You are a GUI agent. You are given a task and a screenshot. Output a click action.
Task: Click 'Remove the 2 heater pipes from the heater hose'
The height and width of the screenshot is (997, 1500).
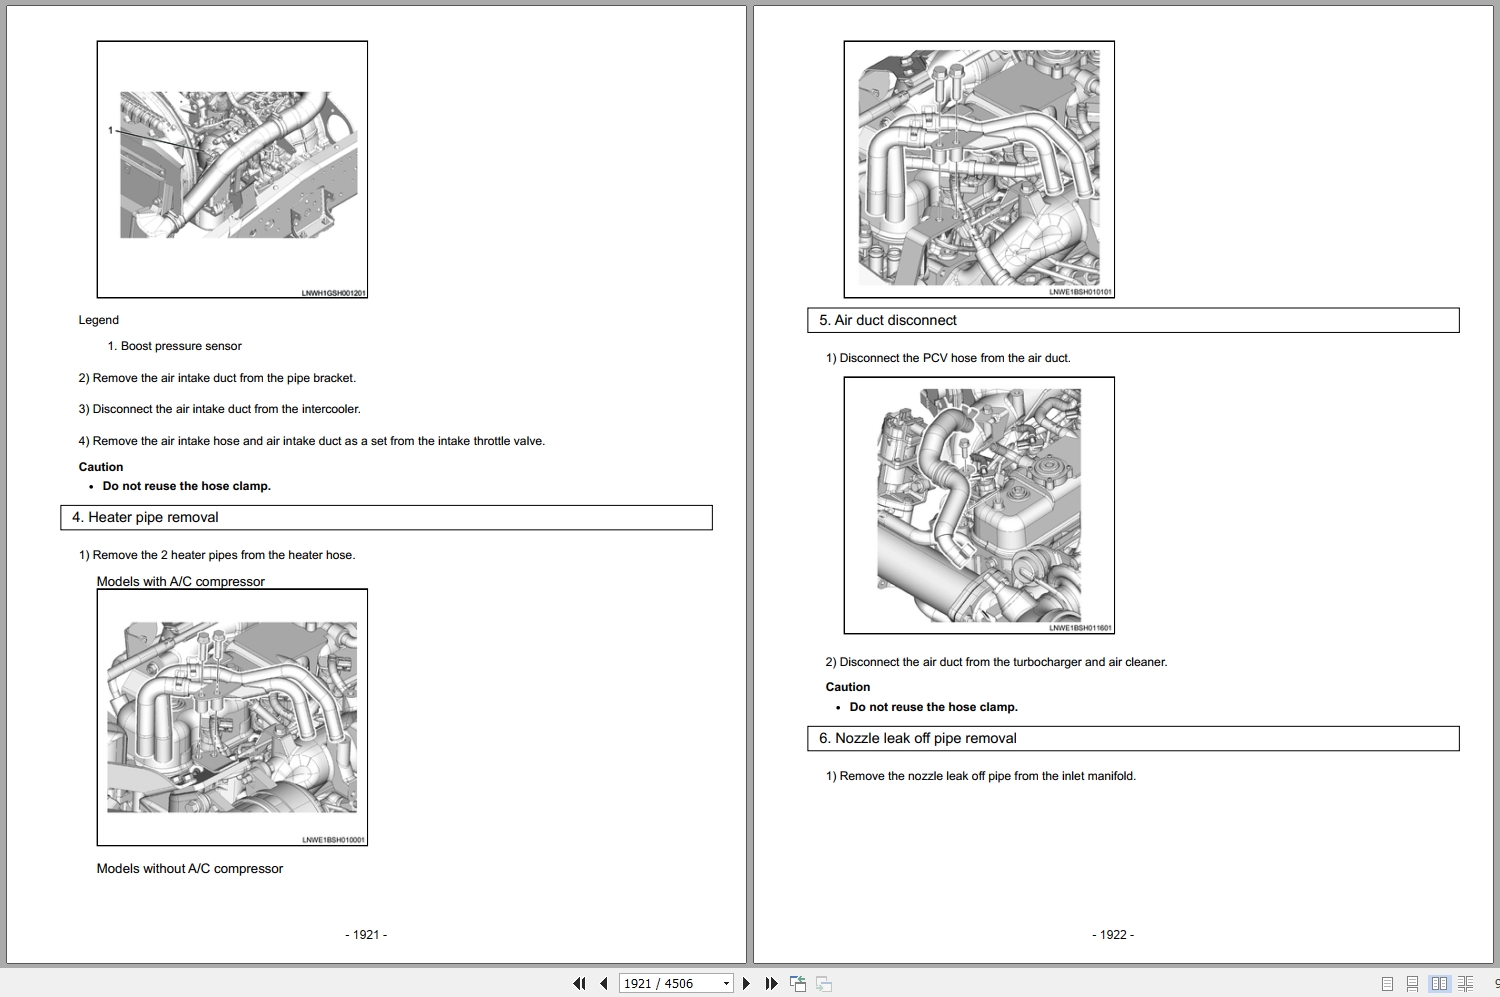[x=217, y=555]
